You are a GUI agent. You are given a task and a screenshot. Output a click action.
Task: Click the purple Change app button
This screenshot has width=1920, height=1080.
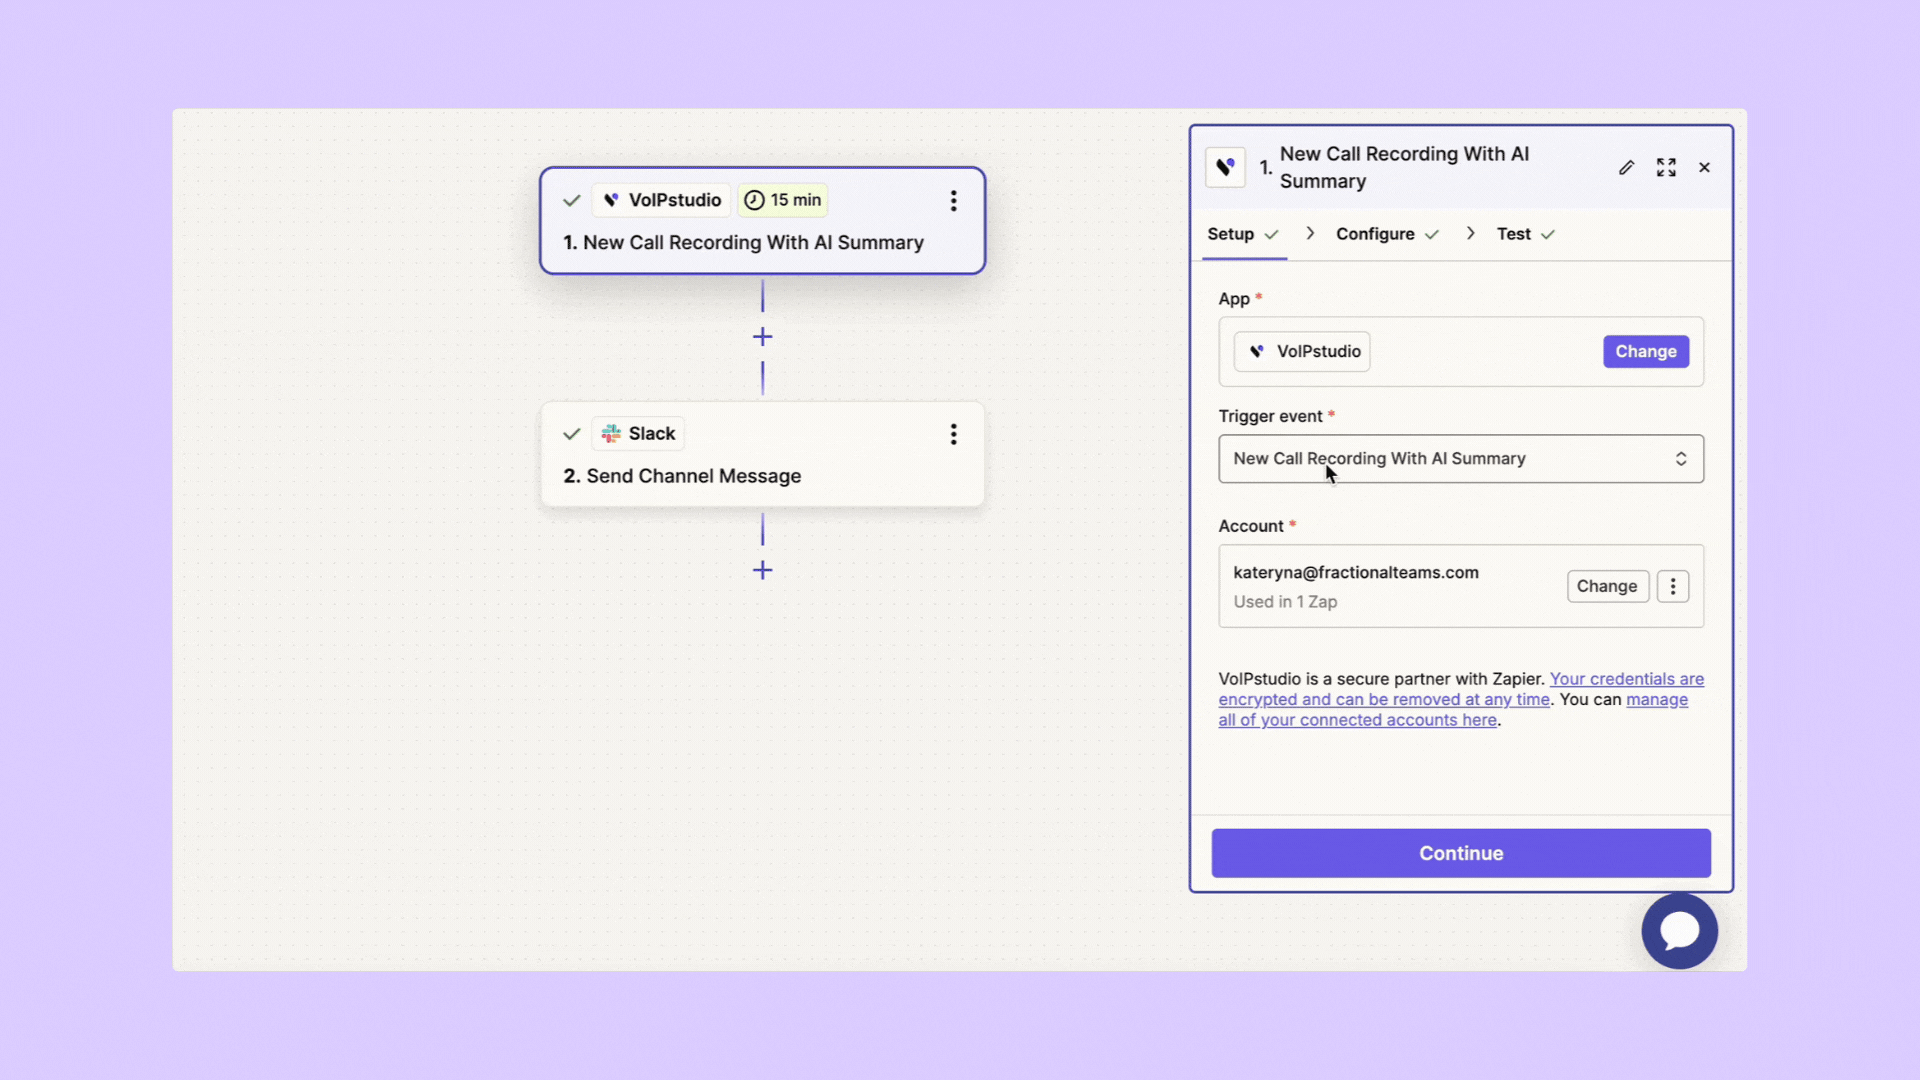(x=1645, y=352)
